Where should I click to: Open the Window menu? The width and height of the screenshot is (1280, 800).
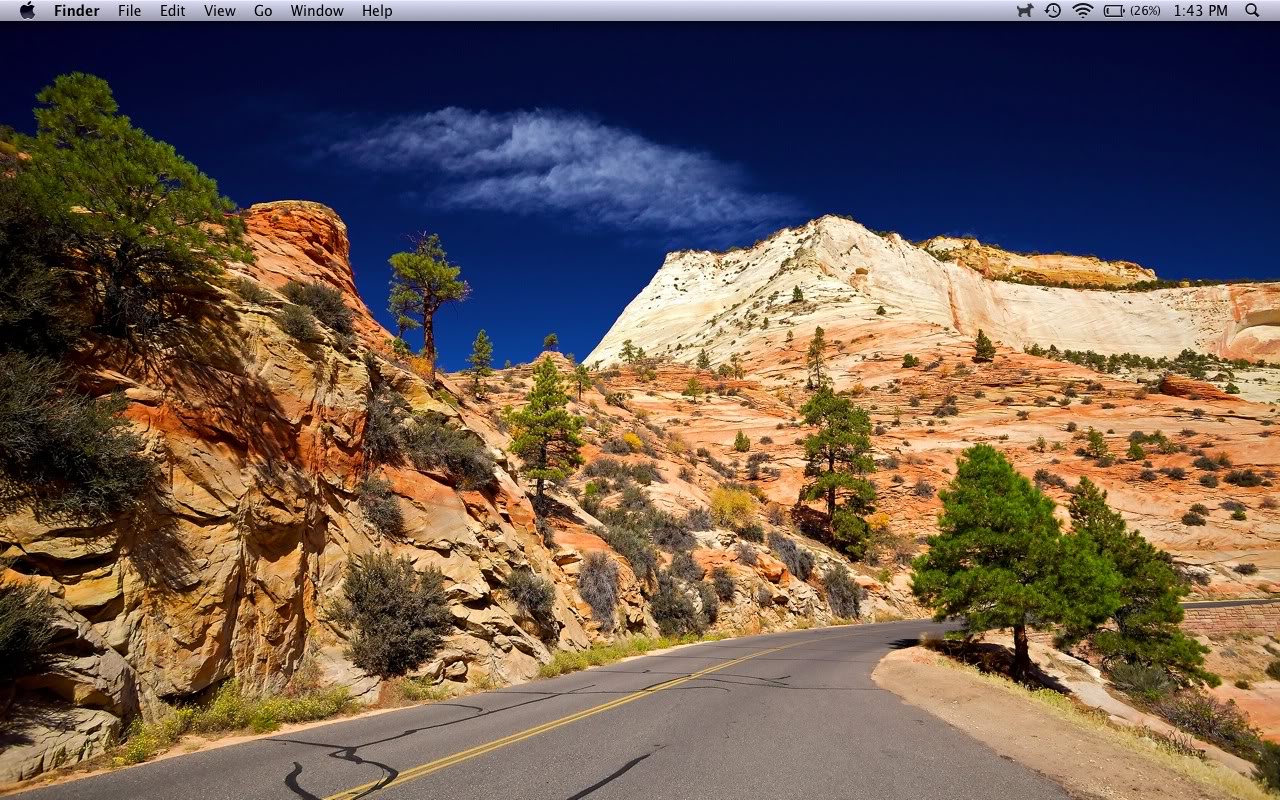(317, 11)
